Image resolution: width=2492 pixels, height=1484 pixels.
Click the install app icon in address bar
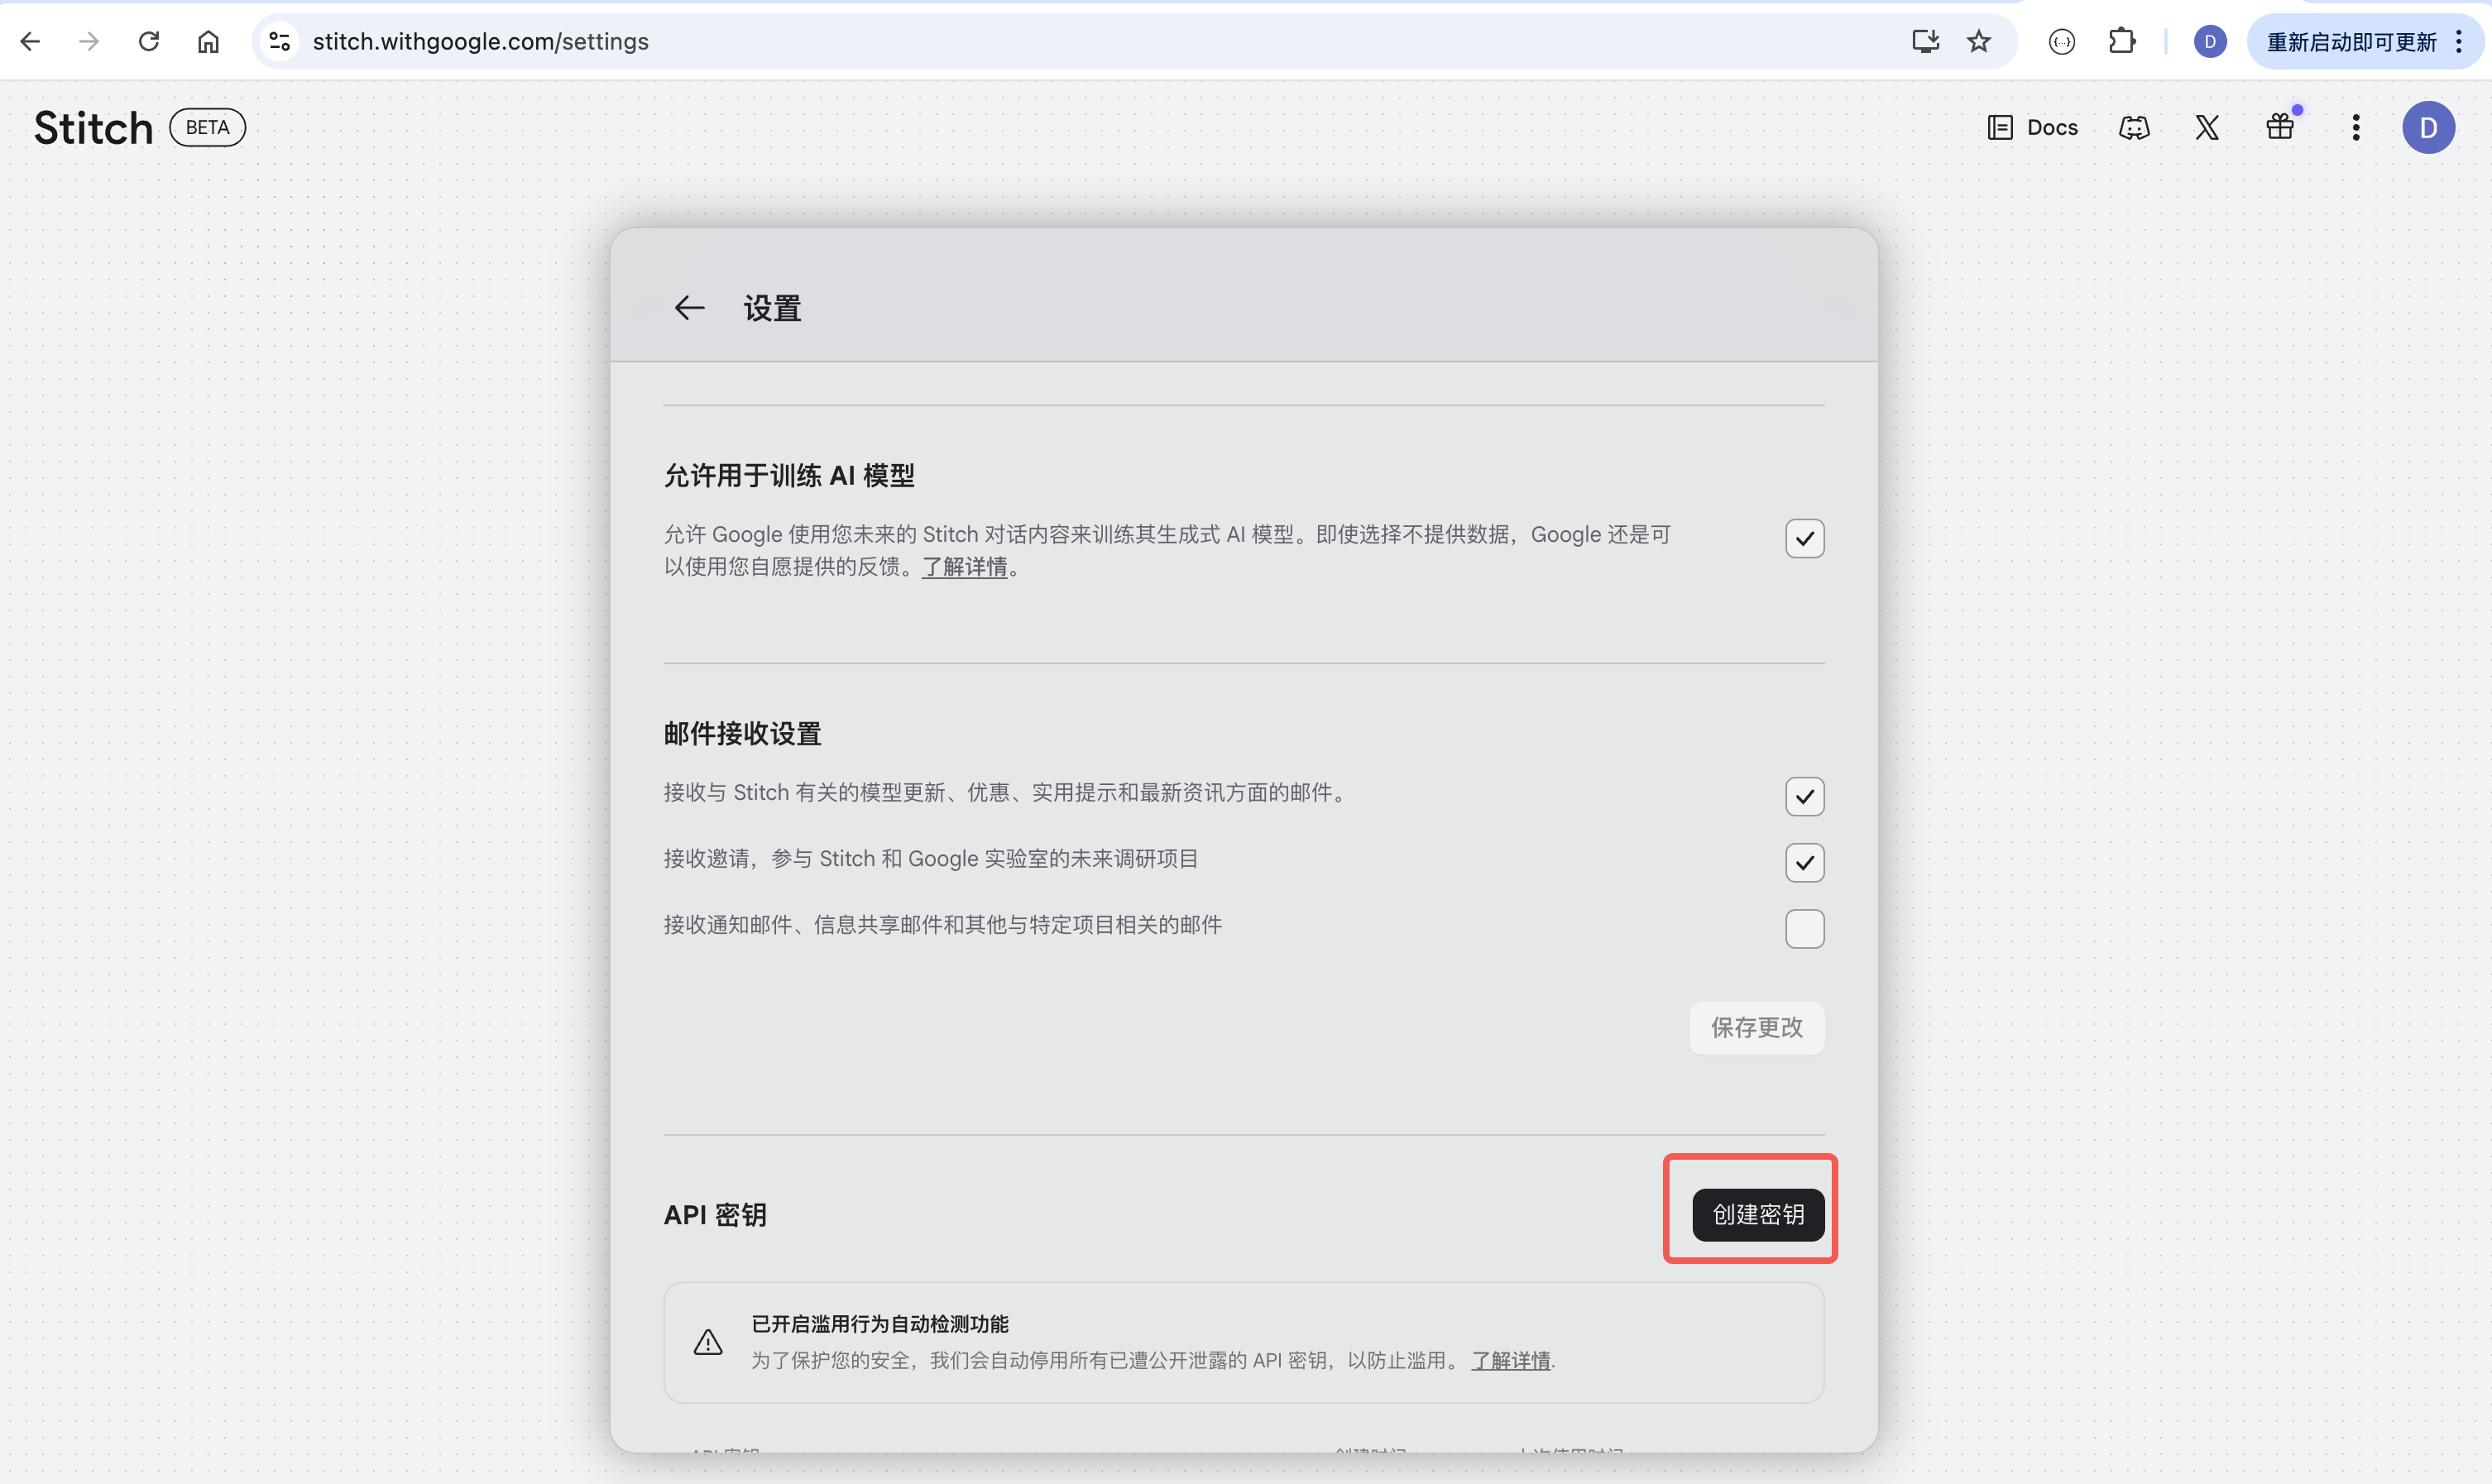click(1925, 41)
